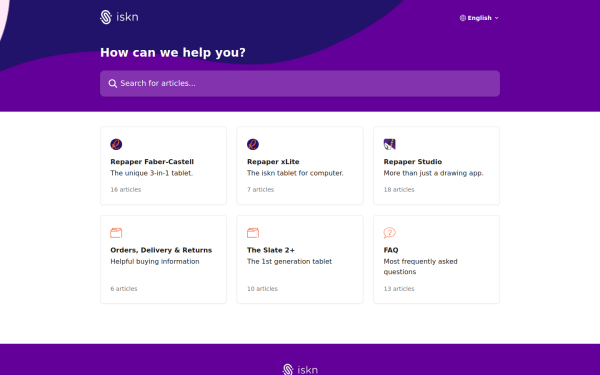Open the English language dropdown
Image resolution: width=600 pixels, height=375 pixels.
(479, 18)
